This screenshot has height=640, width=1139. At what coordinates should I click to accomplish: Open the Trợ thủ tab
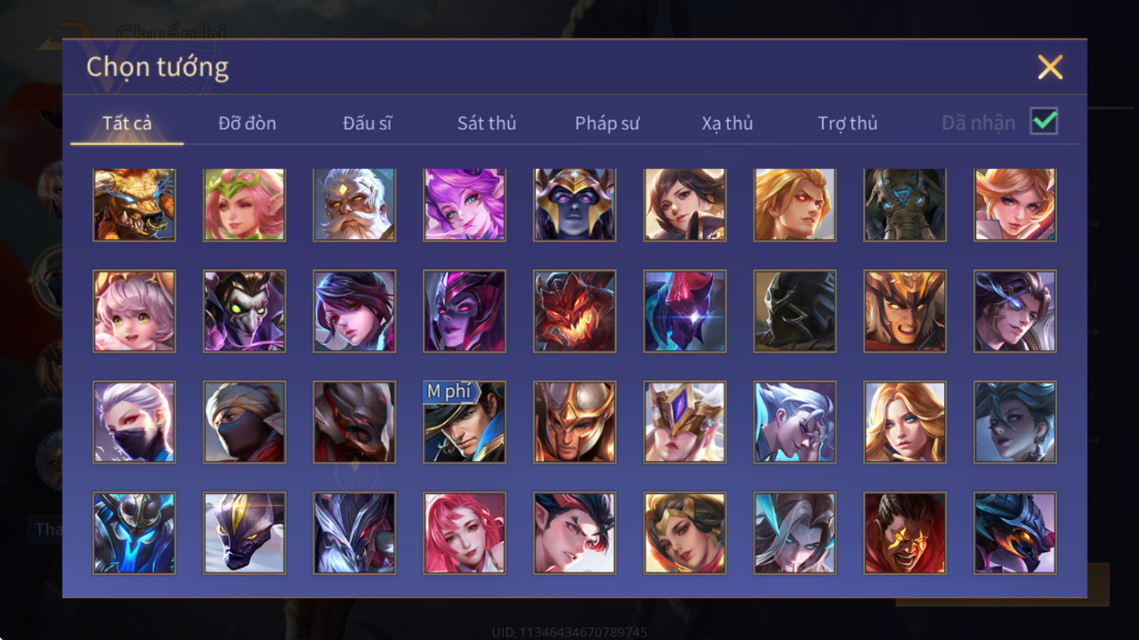tap(848, 123)
